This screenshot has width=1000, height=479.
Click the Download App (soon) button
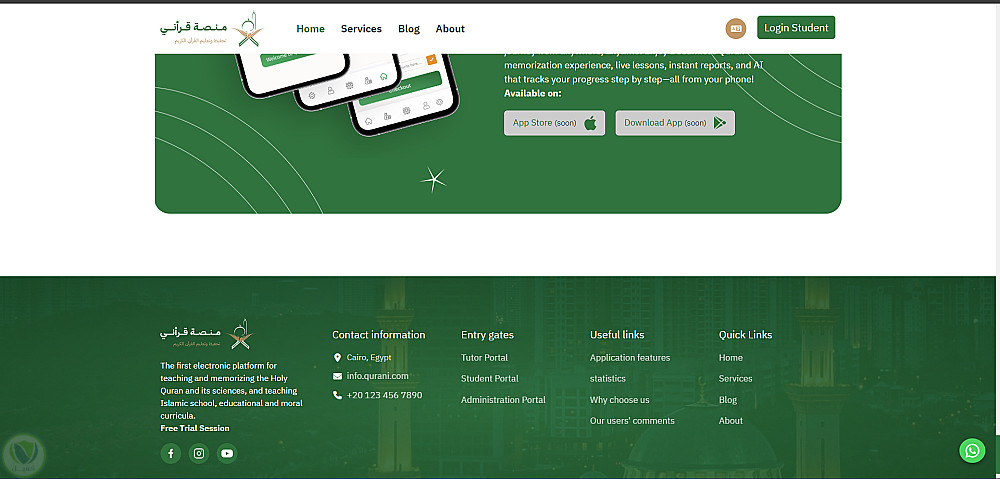(675, 123)
